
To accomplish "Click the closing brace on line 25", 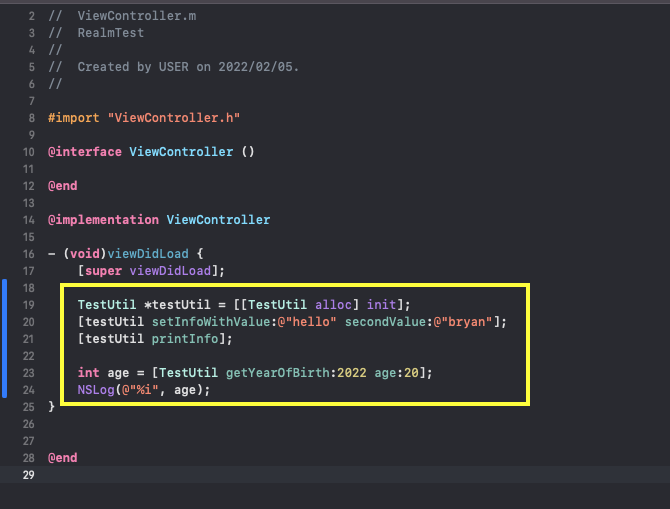I will 51,406.
